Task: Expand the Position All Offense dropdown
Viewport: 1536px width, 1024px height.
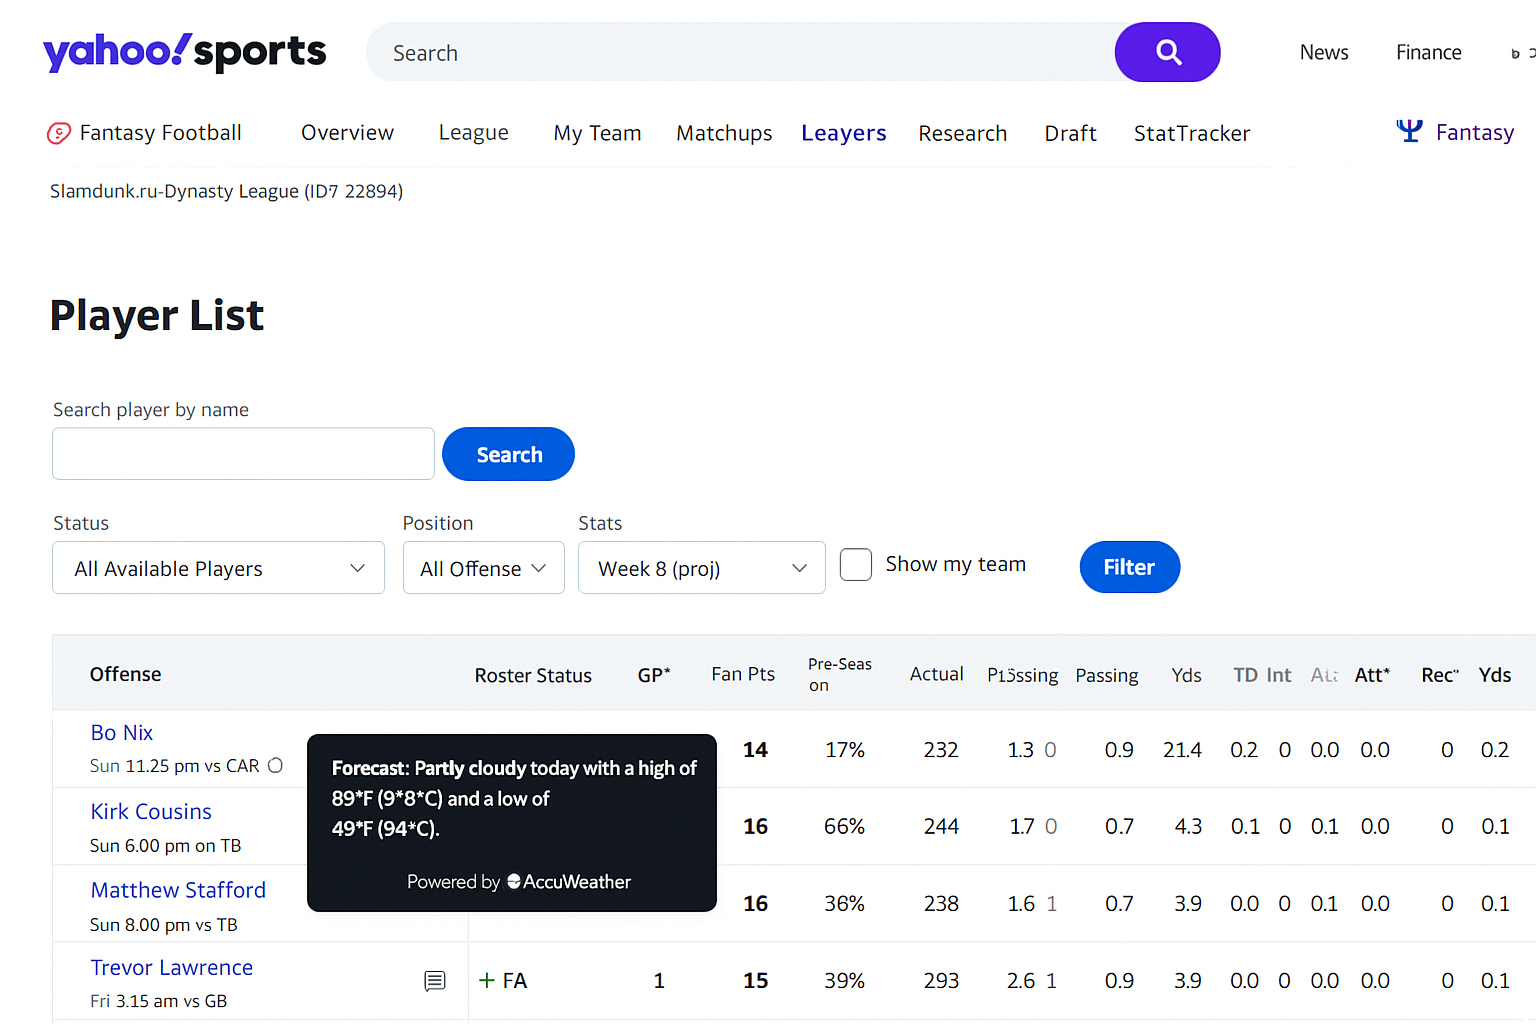Action: coord(483,568)
